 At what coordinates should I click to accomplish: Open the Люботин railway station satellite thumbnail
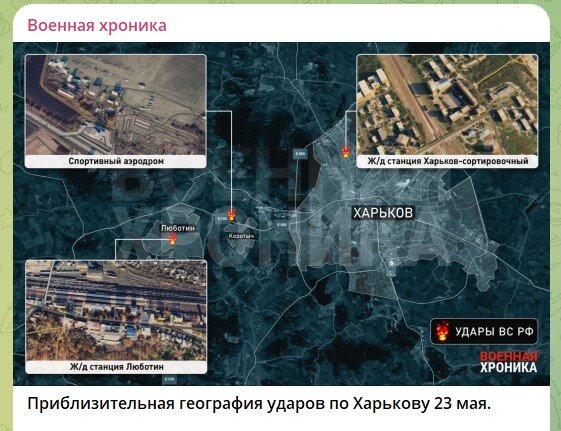click(x=116, y=310)
